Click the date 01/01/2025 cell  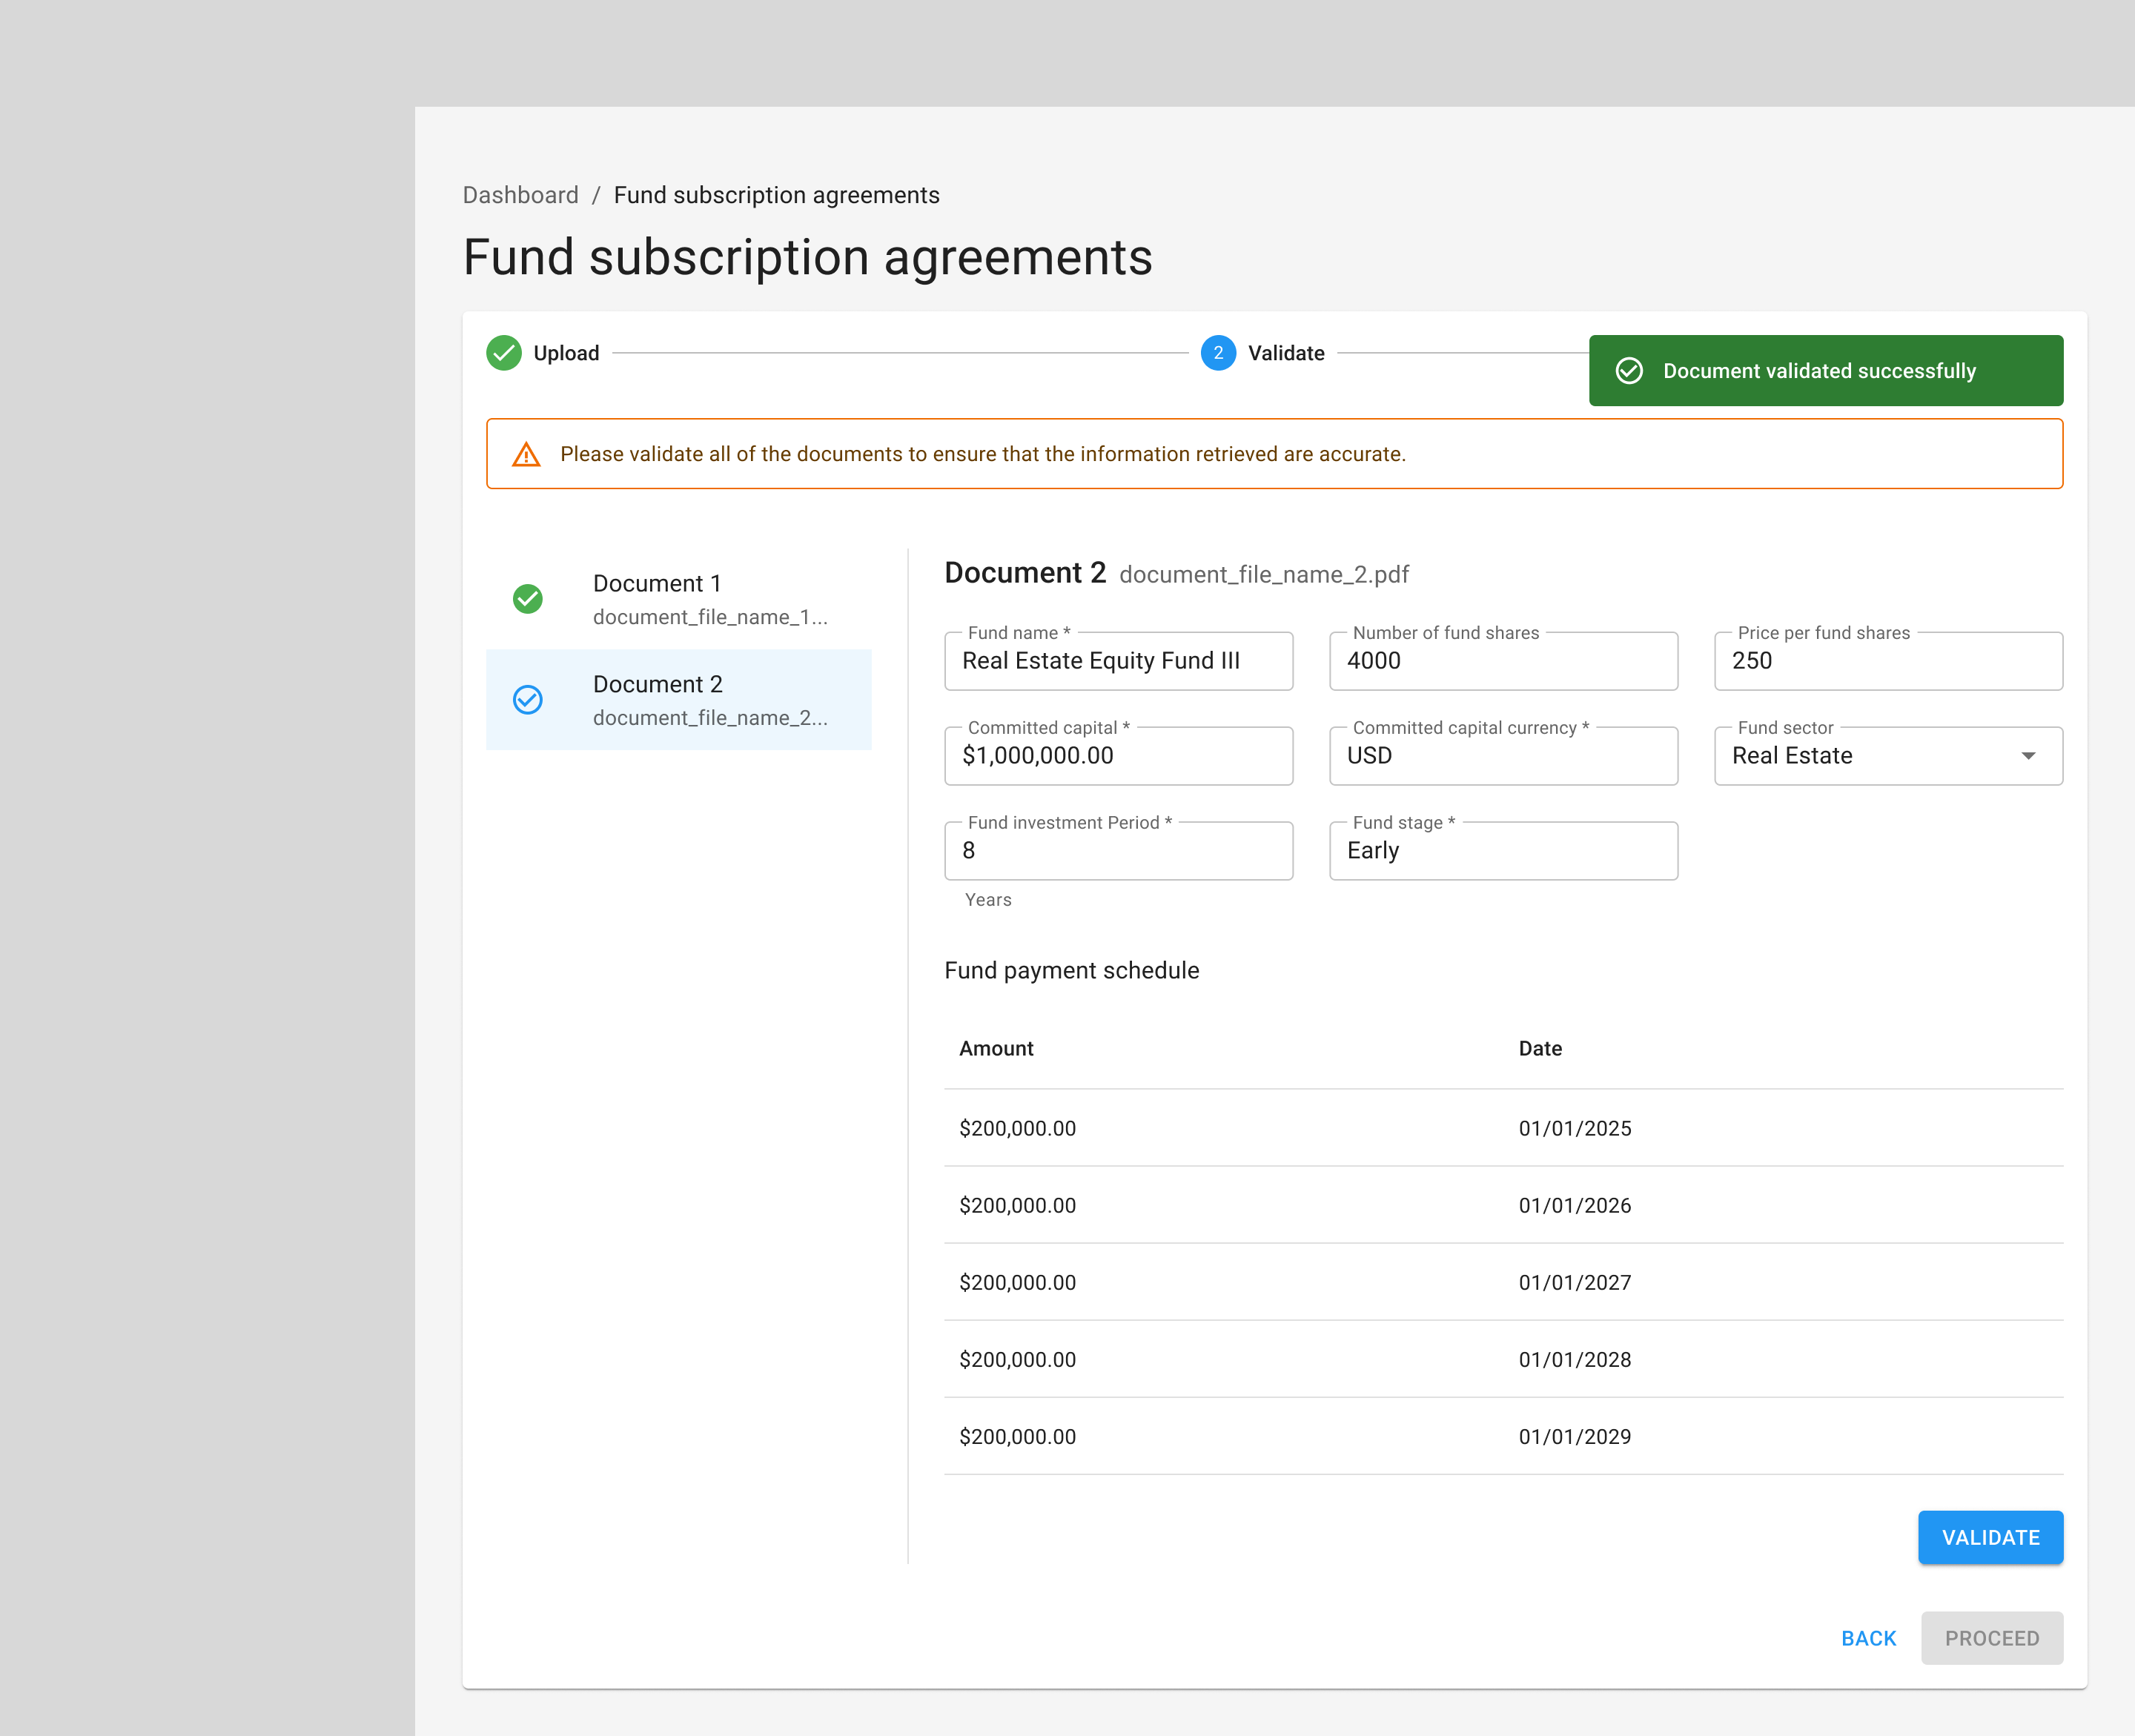(x=1575, y=1128)
